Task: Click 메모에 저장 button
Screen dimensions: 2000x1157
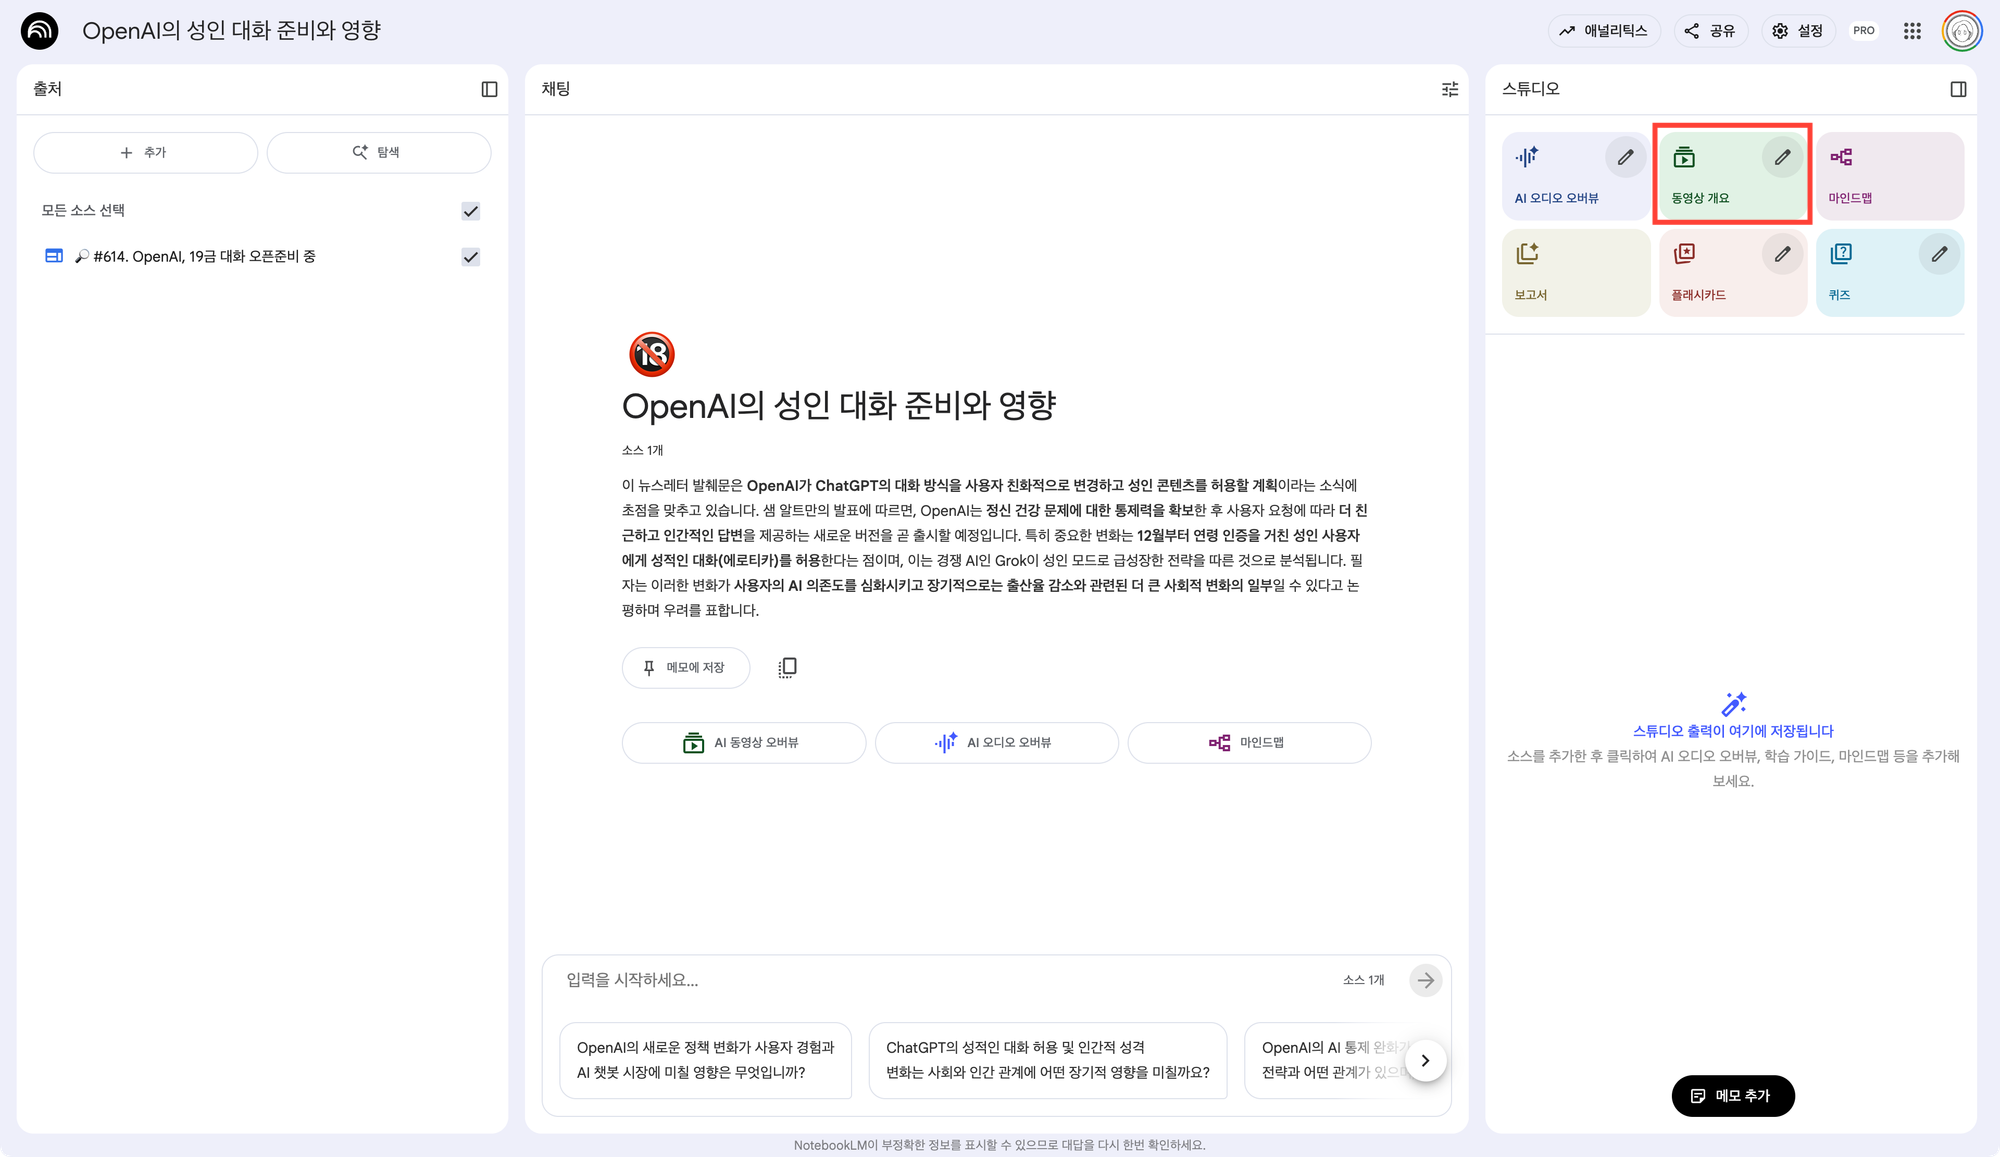Action: 685,667
